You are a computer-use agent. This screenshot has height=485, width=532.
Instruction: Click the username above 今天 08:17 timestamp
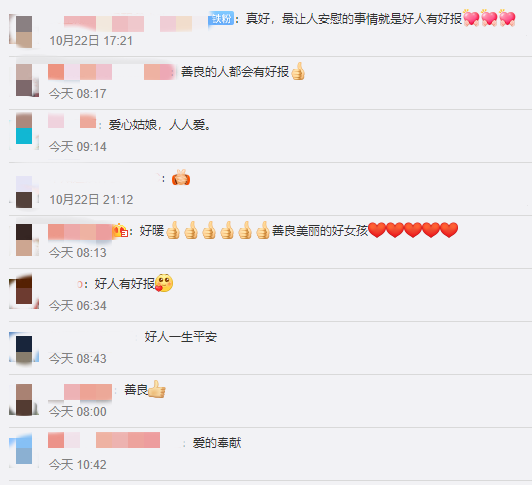coord(112,72)
